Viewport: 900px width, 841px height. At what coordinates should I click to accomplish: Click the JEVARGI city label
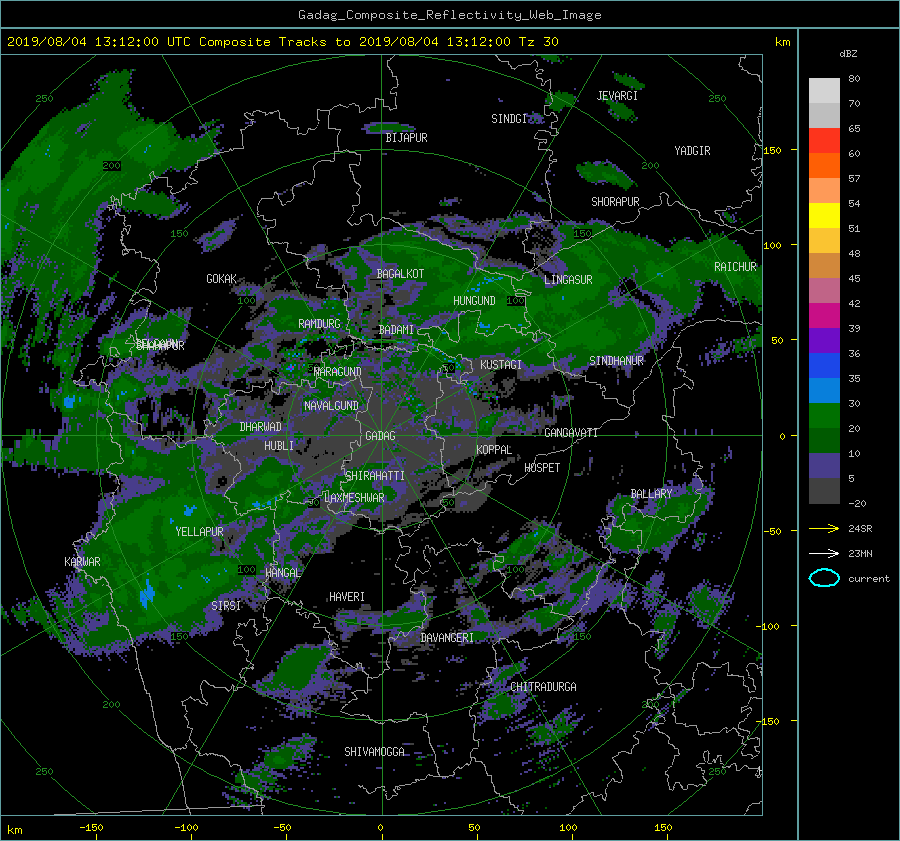click(617, 95)
